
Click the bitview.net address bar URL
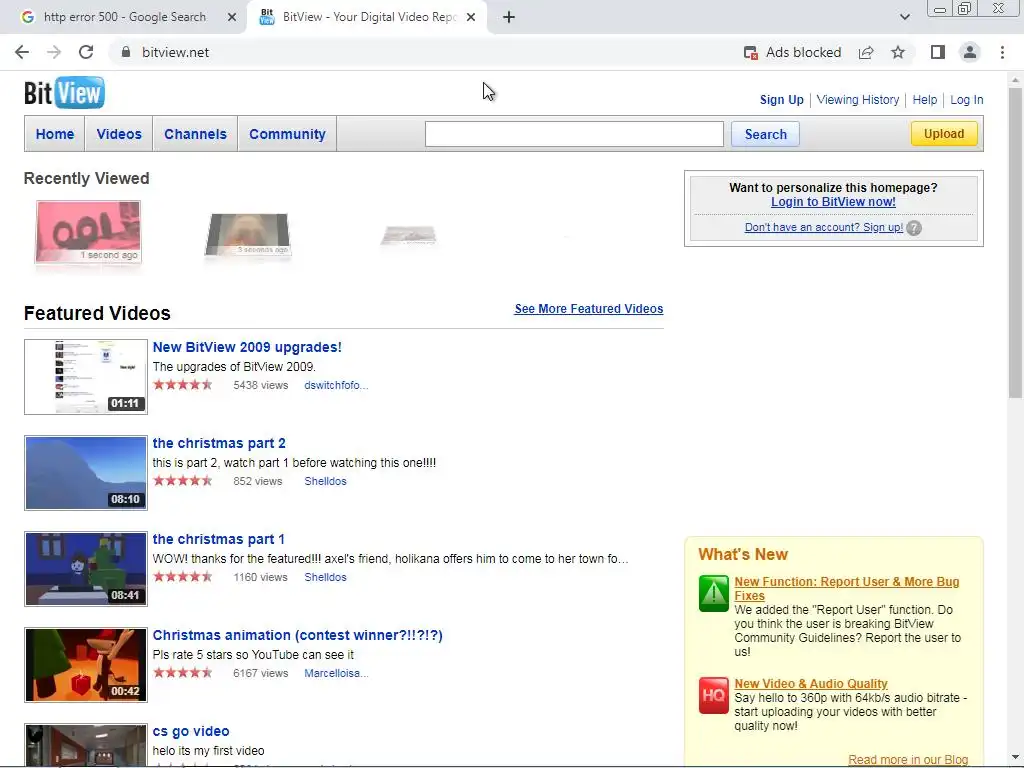175,52
